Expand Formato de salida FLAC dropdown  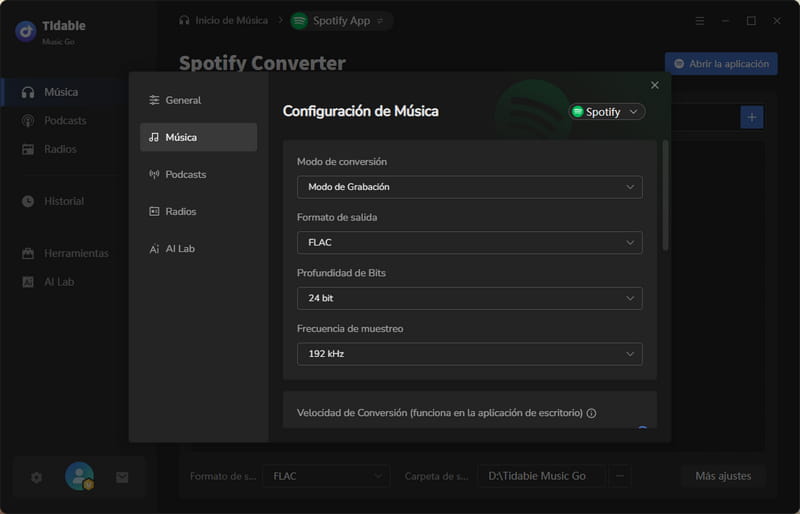pos(469,242)
